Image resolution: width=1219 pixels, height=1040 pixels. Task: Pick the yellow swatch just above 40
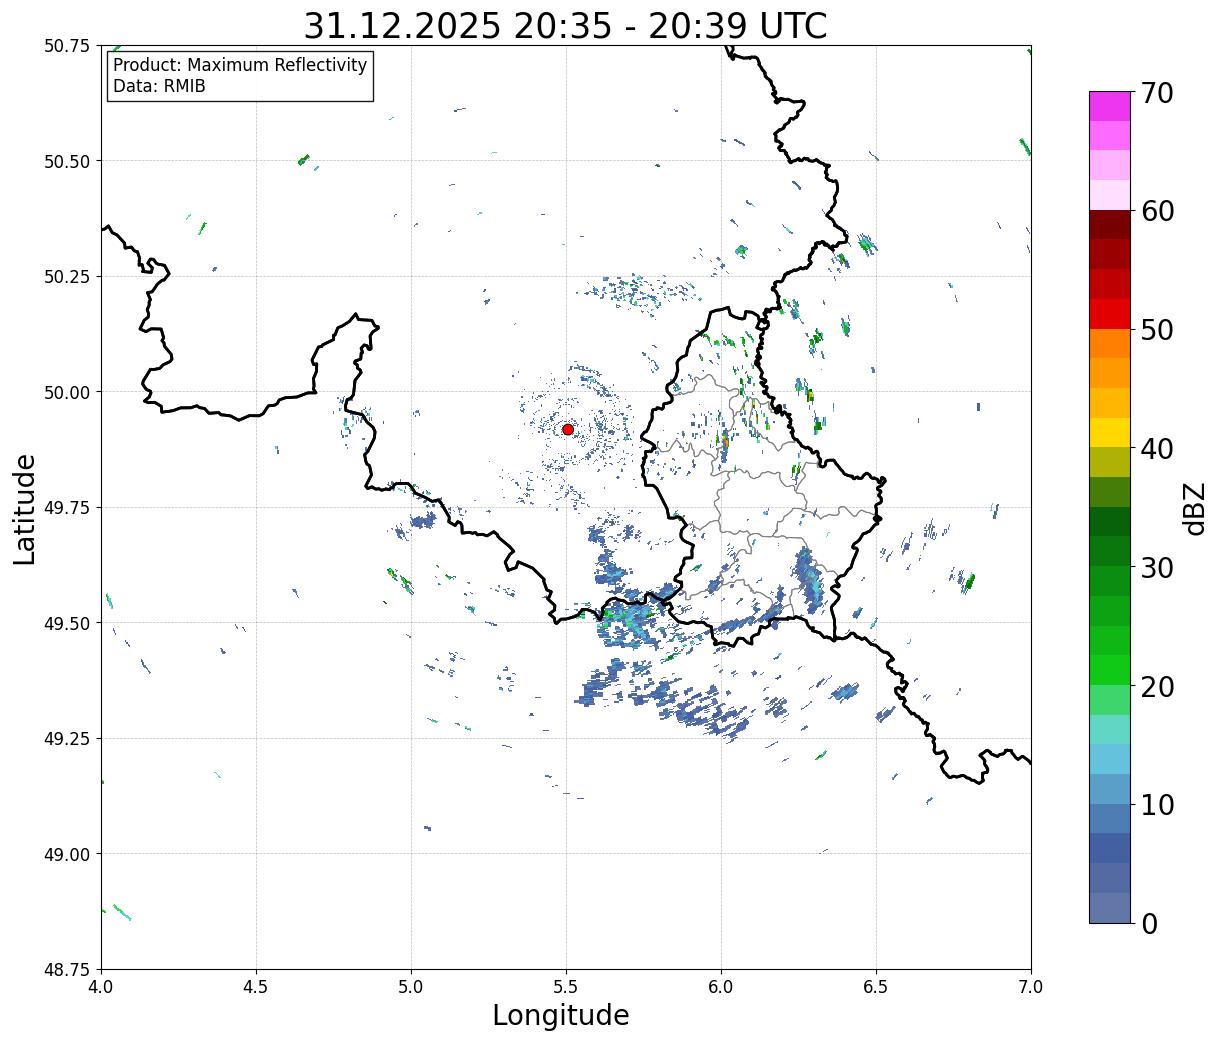1110,433
